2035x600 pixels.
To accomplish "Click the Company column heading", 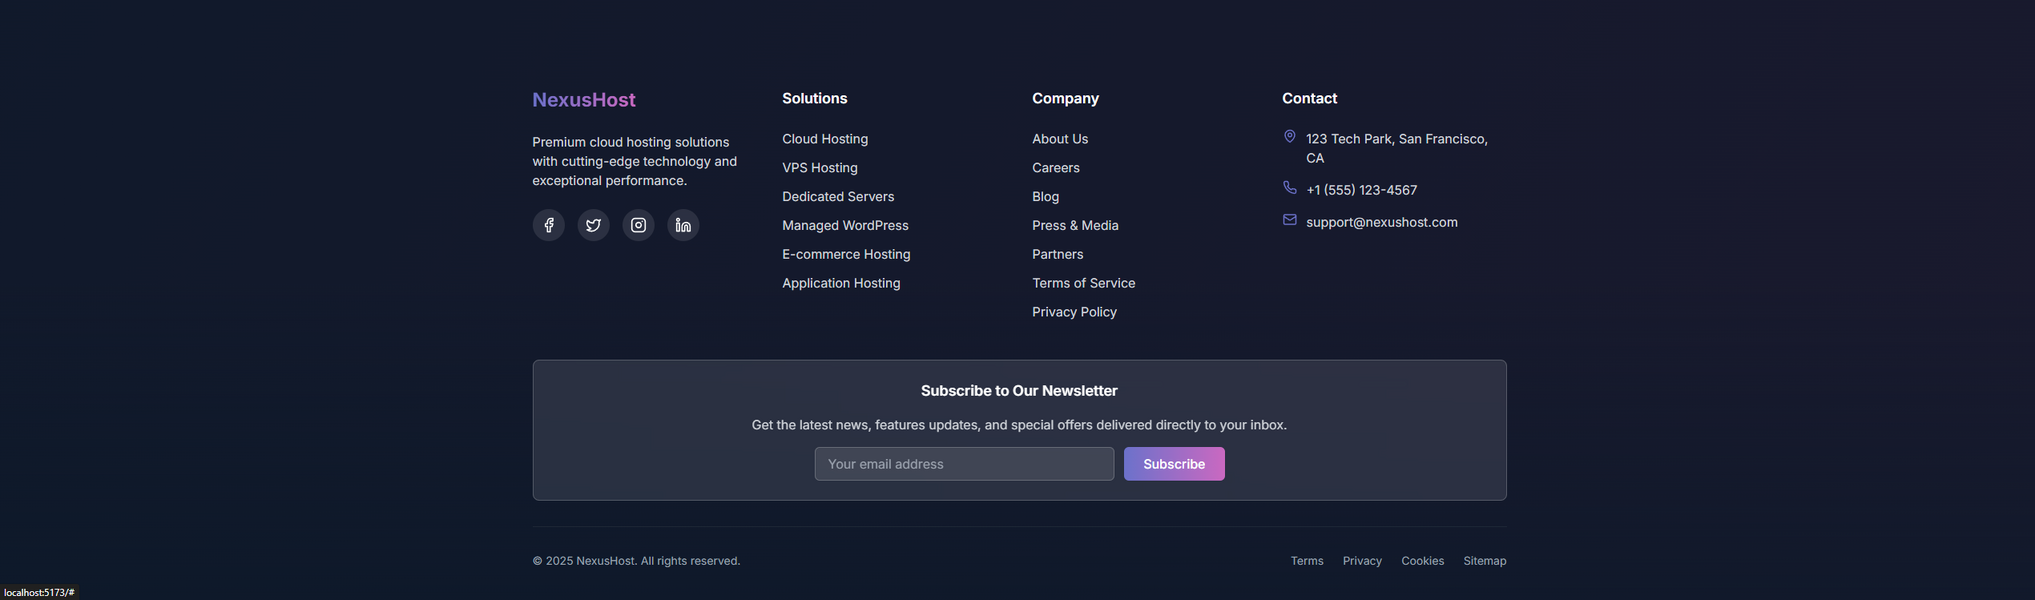I will click(1065, 98).
